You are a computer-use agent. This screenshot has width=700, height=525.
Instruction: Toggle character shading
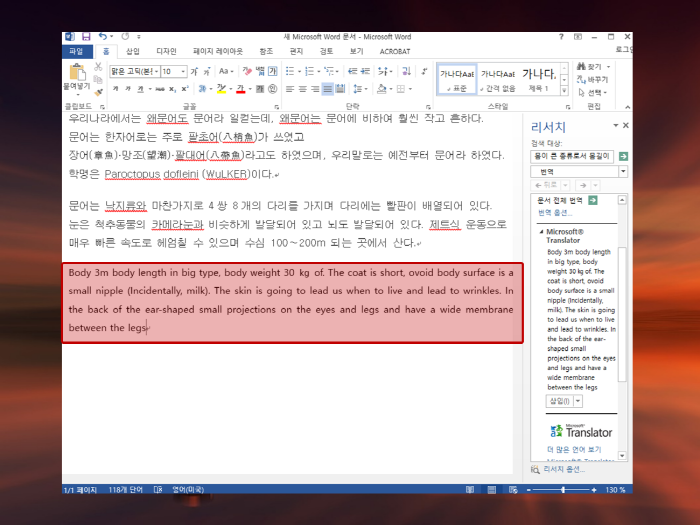pos(260,89)
